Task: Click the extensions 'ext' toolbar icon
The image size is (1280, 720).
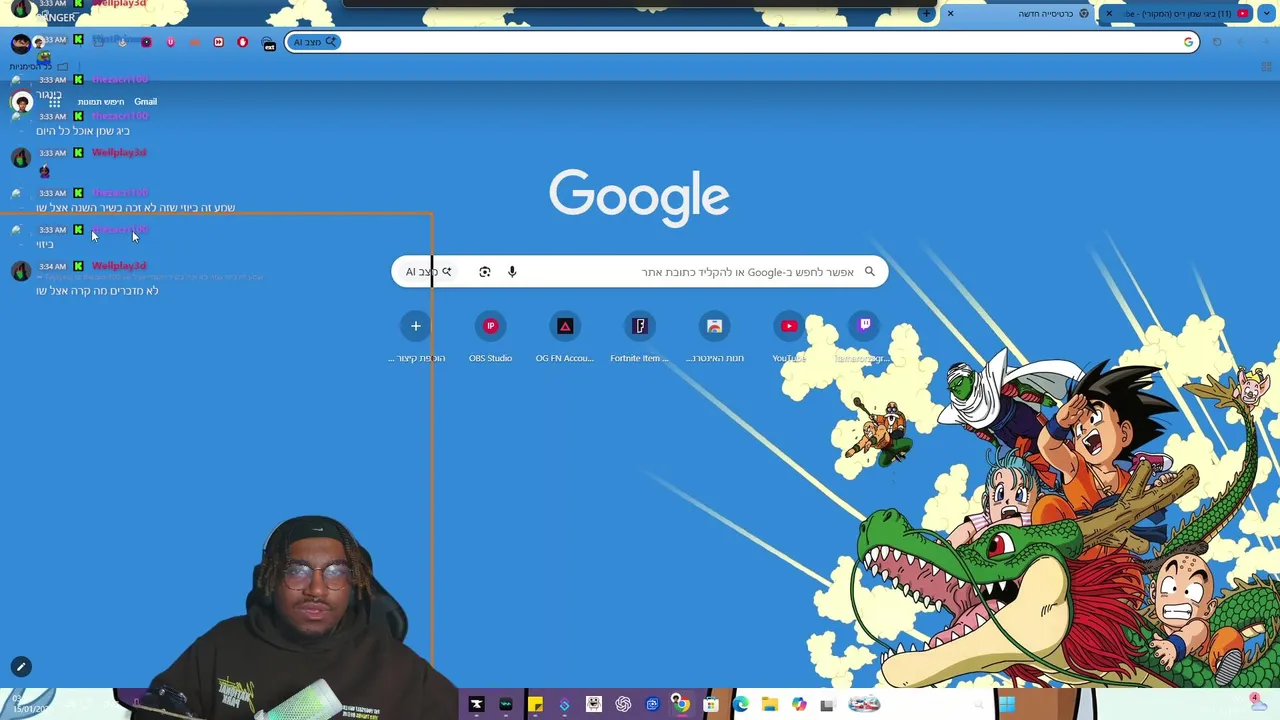Action: 268,43
